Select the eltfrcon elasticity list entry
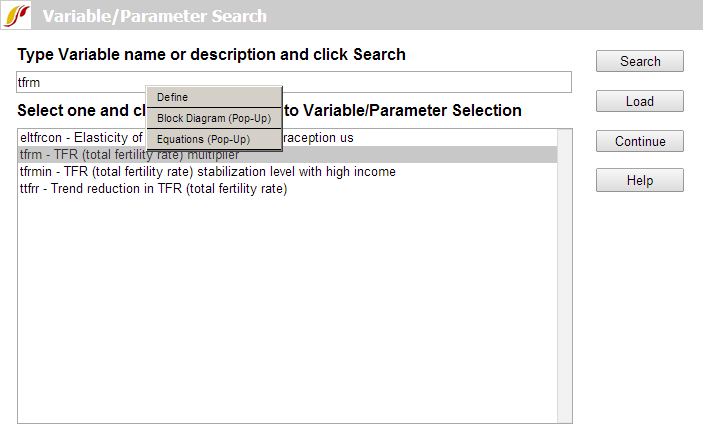Image resolution: width=703 pixels, height=434 pixels. (x=80, y=137)
